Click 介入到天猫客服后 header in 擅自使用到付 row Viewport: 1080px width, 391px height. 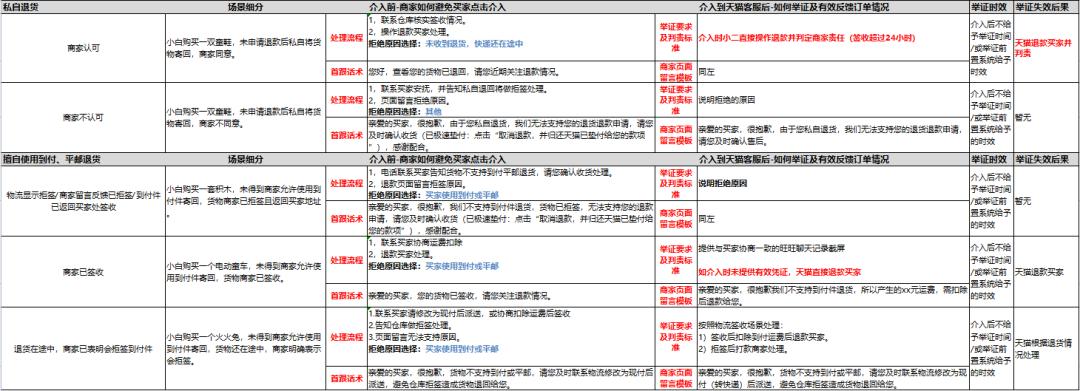pyautogui.click(x=832, y=160)
